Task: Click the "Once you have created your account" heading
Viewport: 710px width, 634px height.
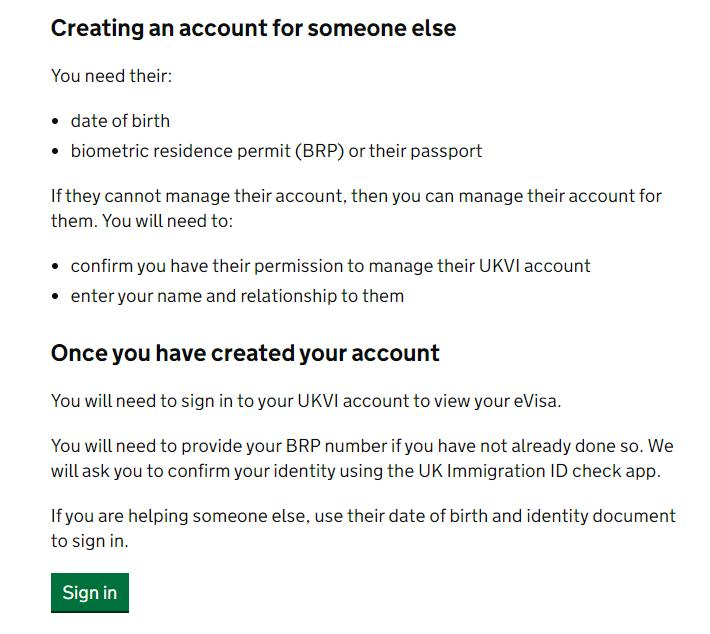Action: tap(245, 353)
